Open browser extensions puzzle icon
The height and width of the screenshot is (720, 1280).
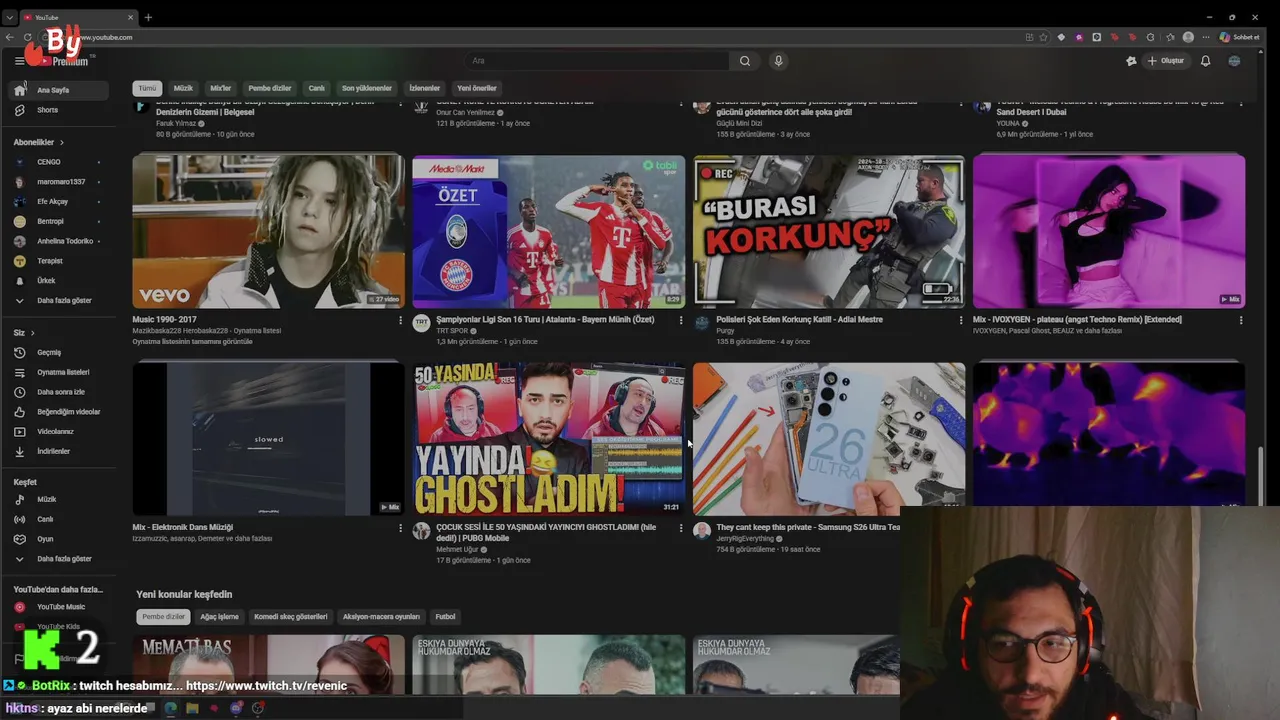1150,37
